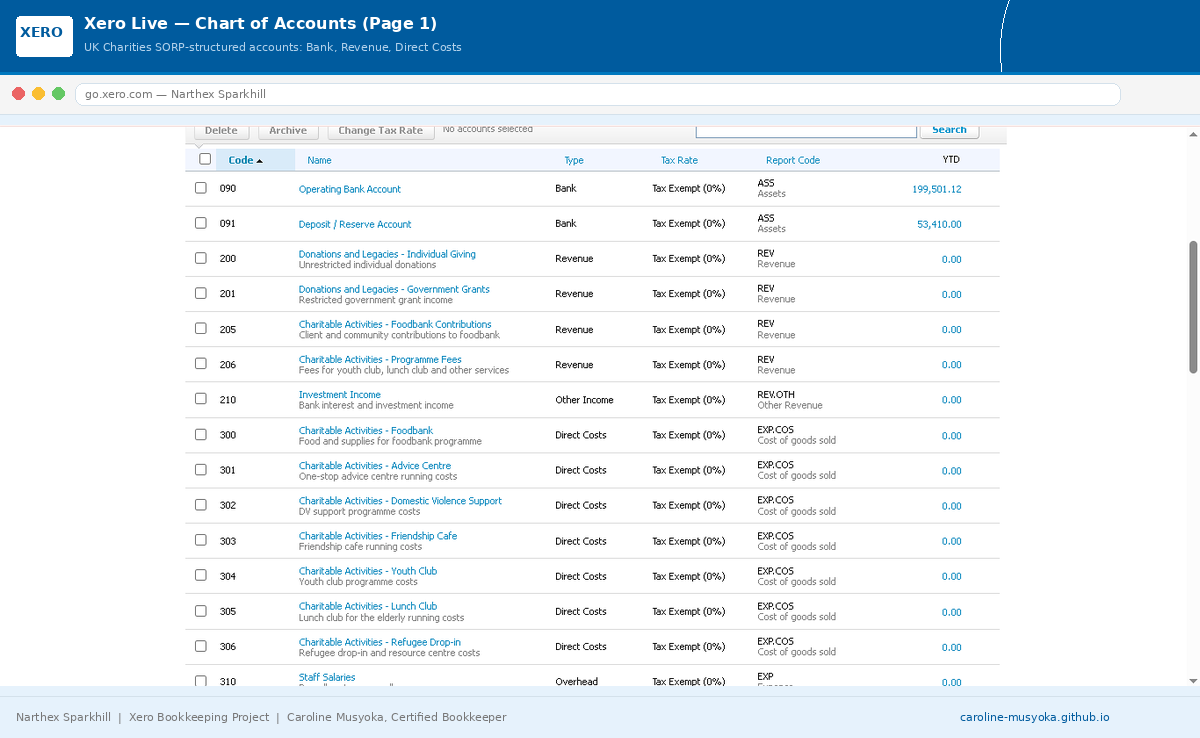Screen dimensions: 1200x738
Task: Open the Staff Salaries account
Action: pyautogui.click(x=327, y=677)
